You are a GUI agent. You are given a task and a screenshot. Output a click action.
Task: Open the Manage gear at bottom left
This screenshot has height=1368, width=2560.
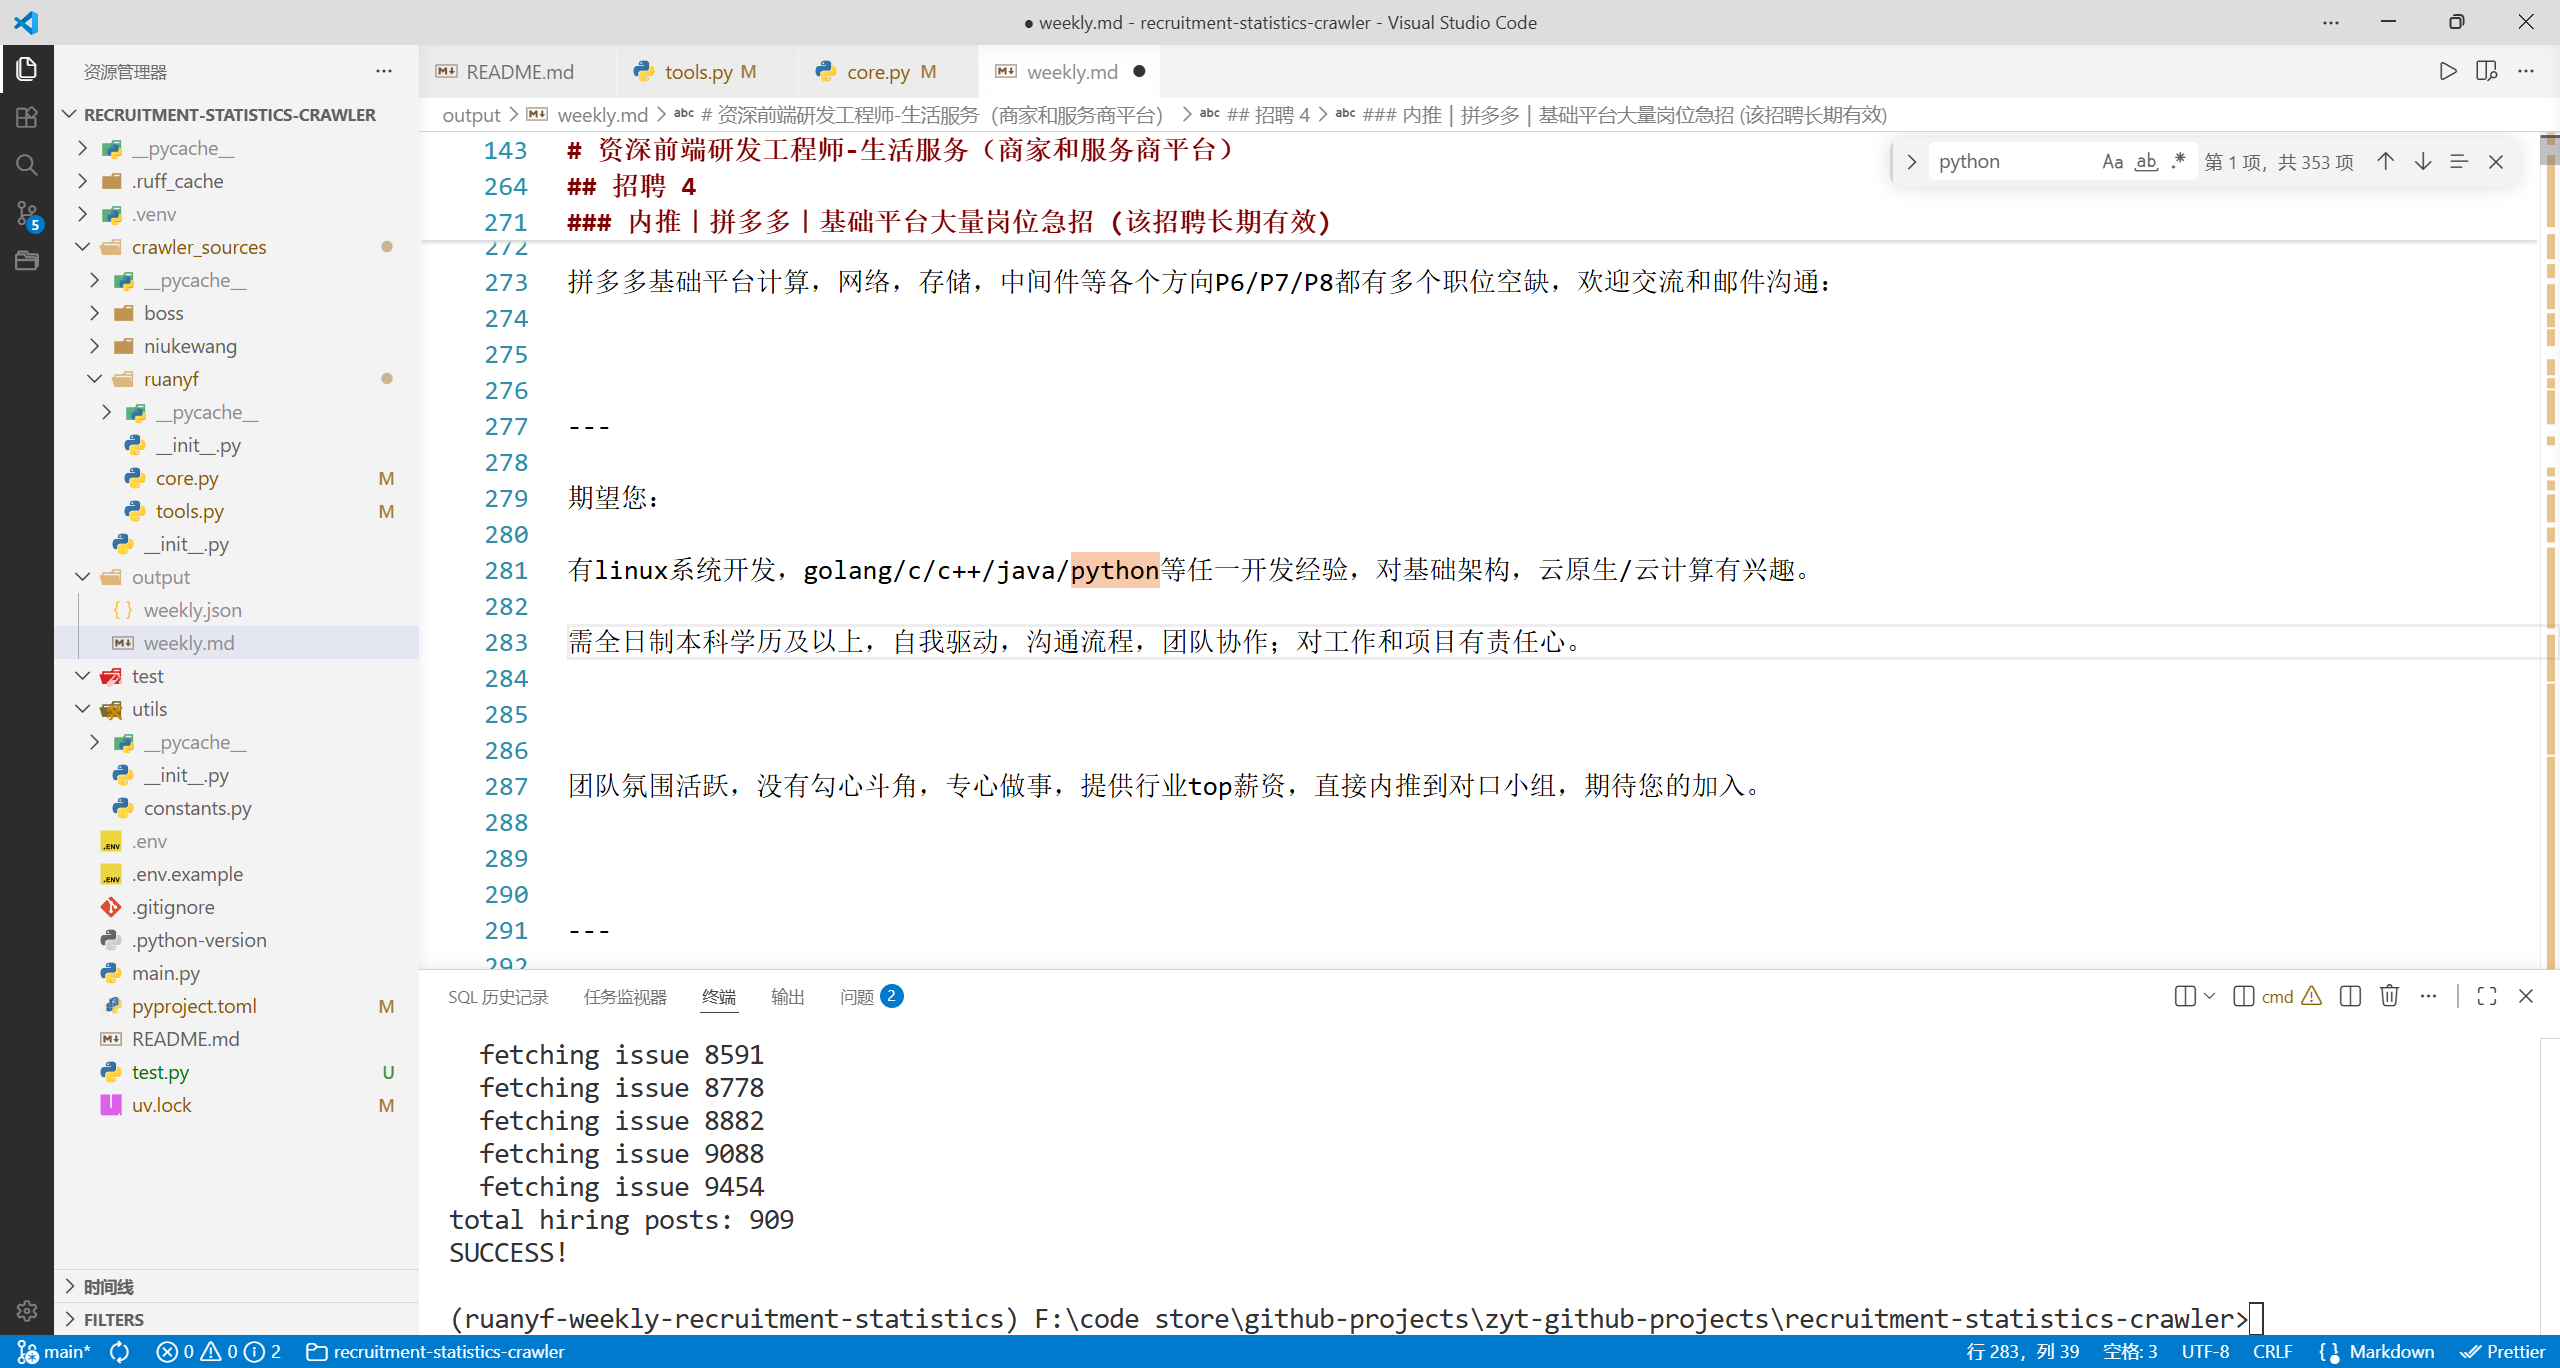pyautogui.click(x=27, y=1311)
